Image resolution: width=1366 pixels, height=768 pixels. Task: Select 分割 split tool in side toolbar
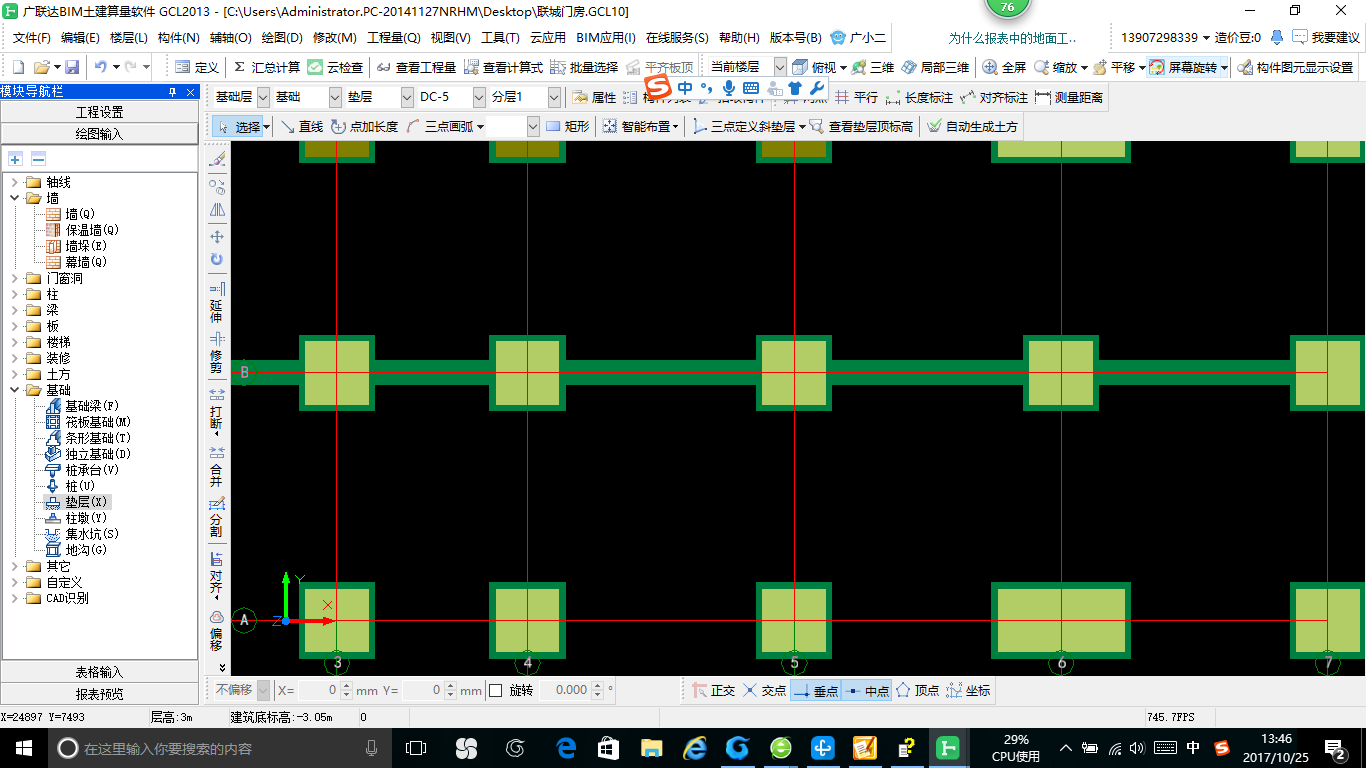[217, 517]
